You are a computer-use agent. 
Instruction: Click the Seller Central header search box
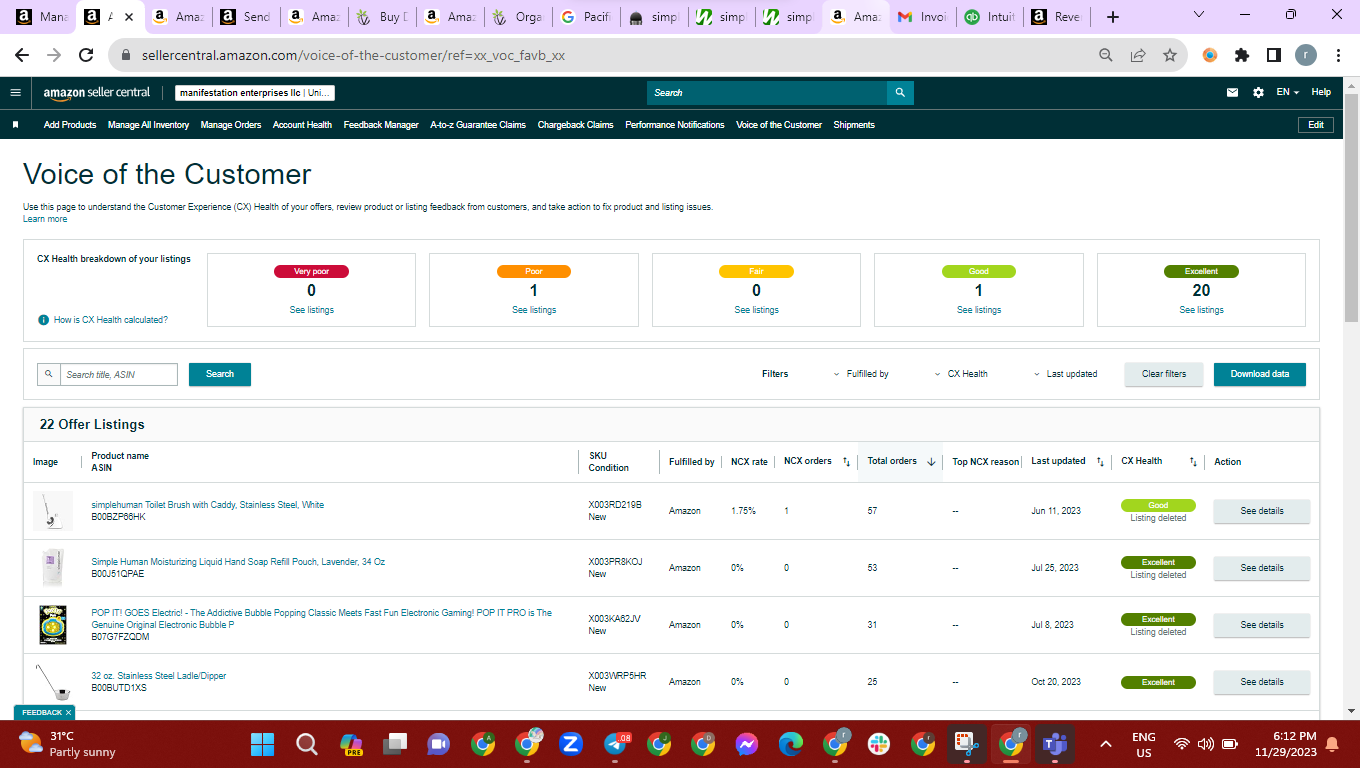tap(767, 93)
